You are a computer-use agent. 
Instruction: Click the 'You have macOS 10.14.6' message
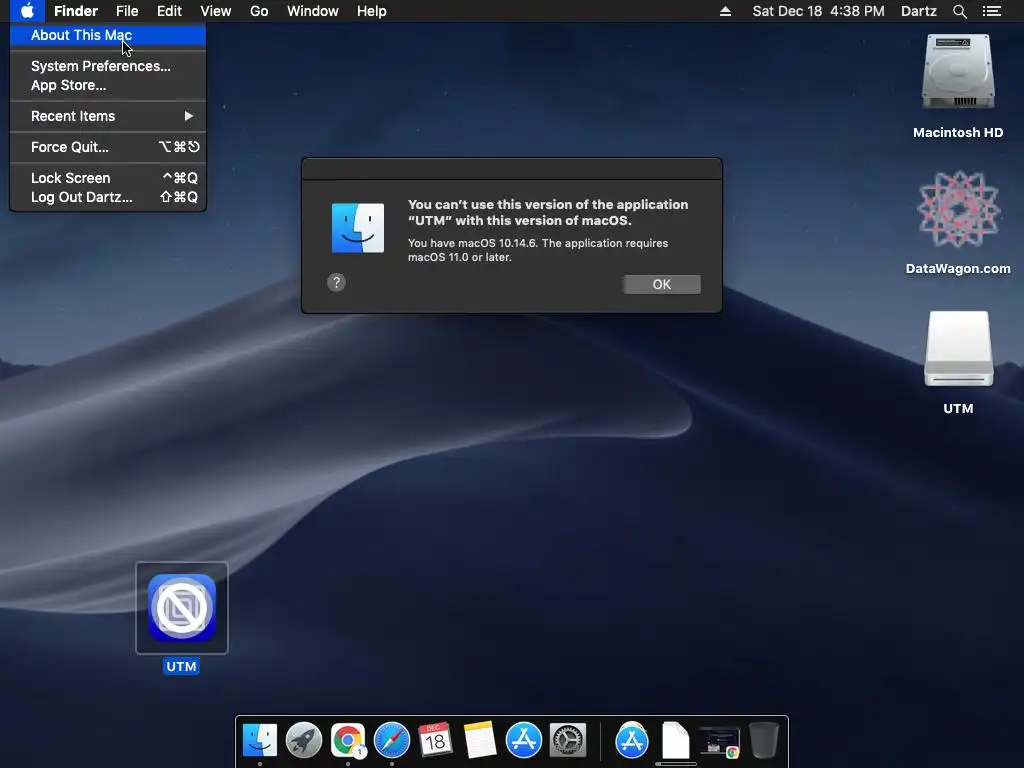coord(537,249)
